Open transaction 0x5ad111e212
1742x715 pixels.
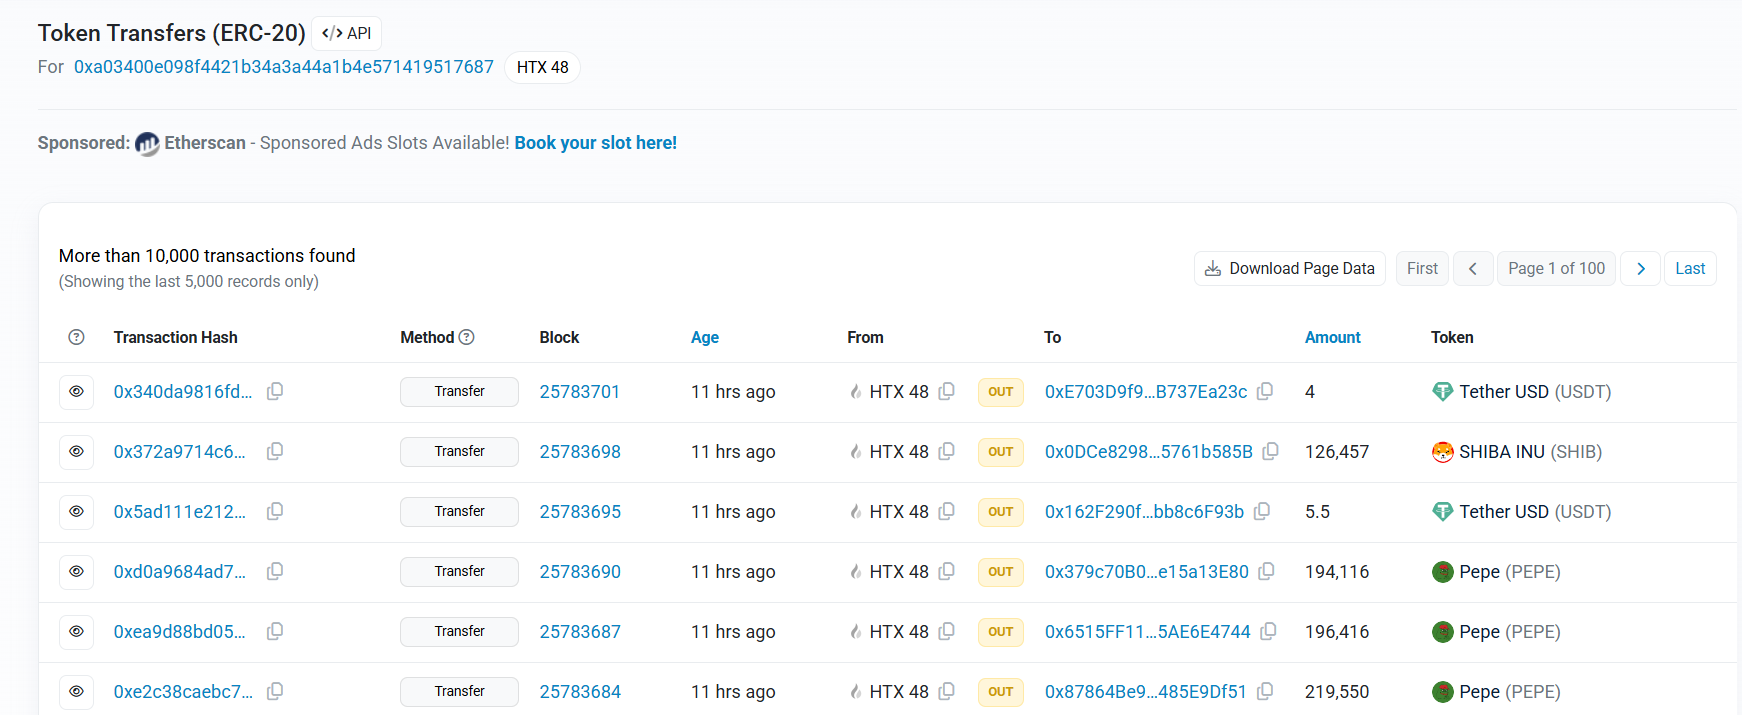pos(180,512)
